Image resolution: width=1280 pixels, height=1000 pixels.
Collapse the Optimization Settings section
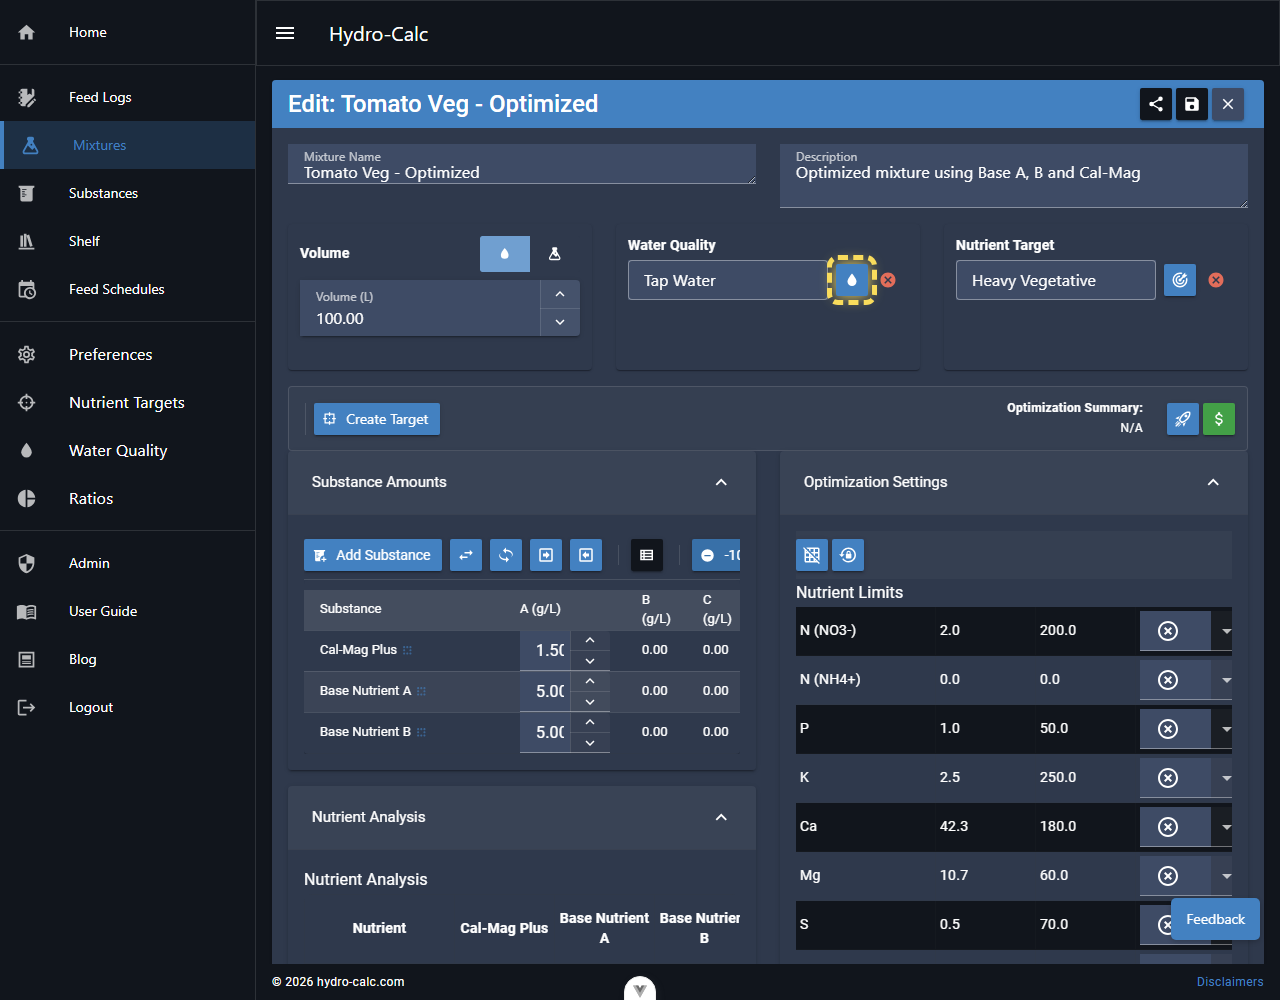(x=1213, y=482)
